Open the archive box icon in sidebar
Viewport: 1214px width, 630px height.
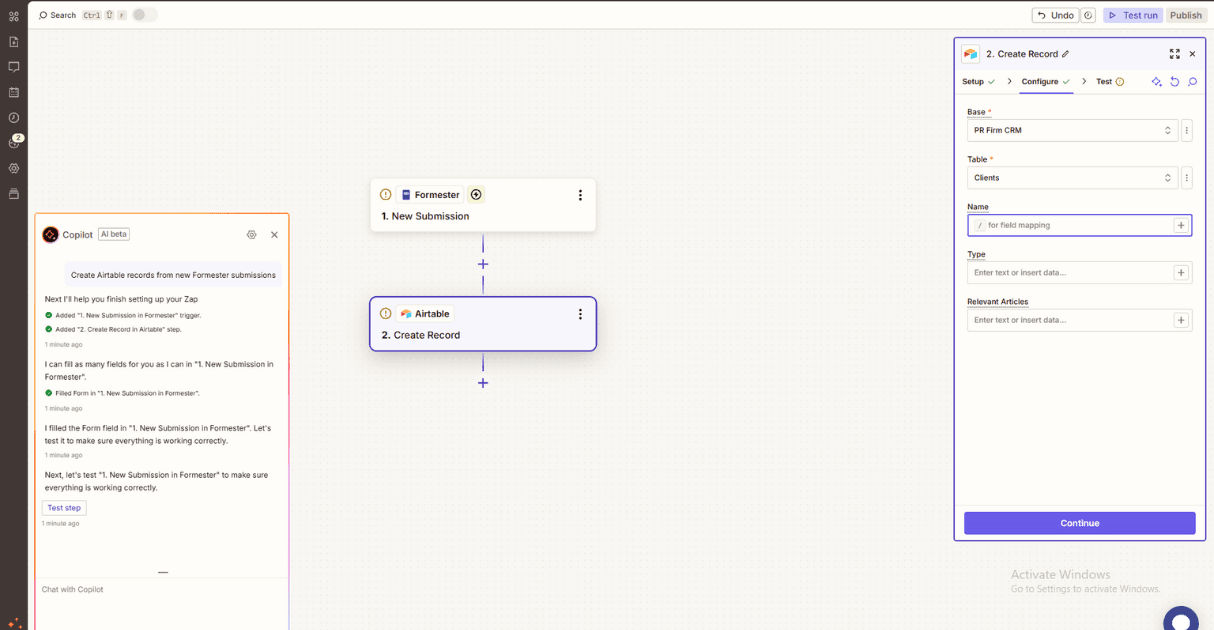click(14, 194)
